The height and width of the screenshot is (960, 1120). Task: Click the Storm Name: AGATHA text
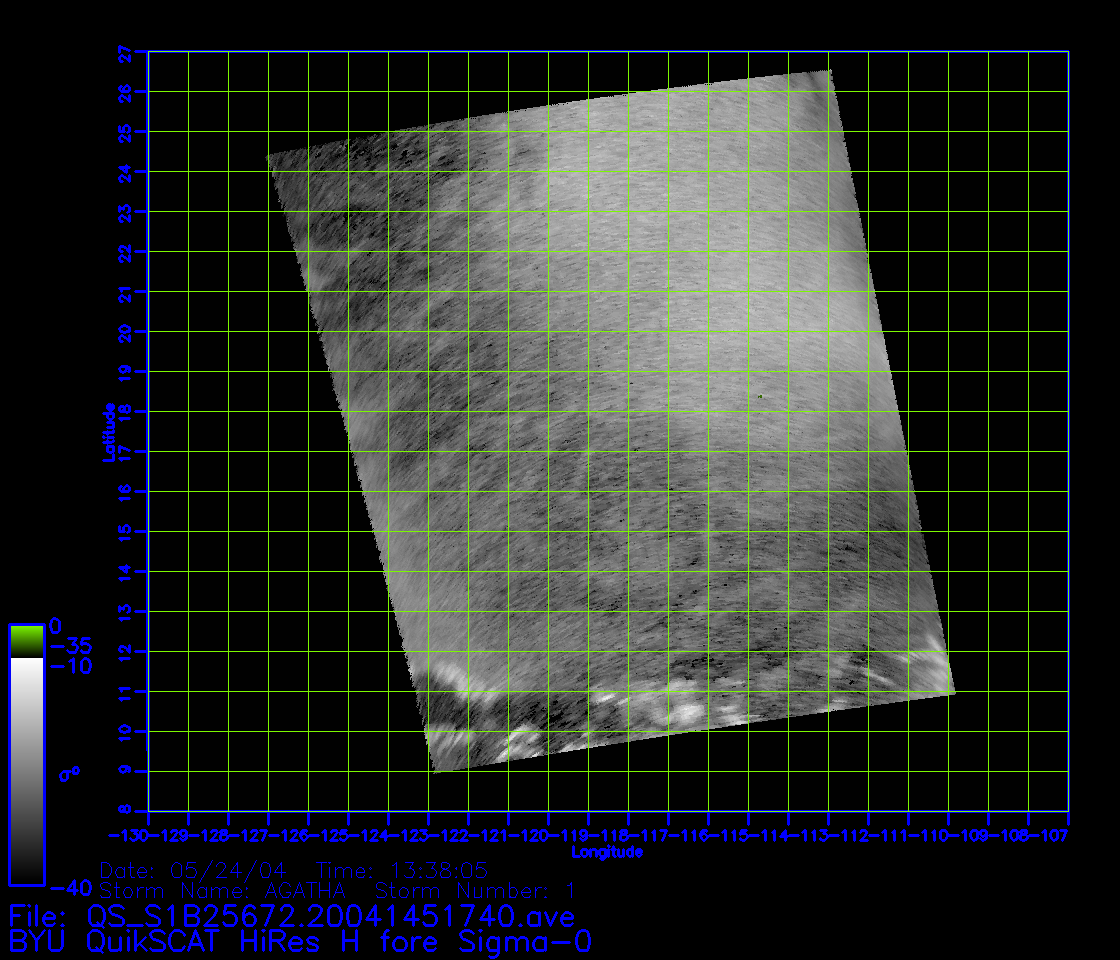(222, 890)
